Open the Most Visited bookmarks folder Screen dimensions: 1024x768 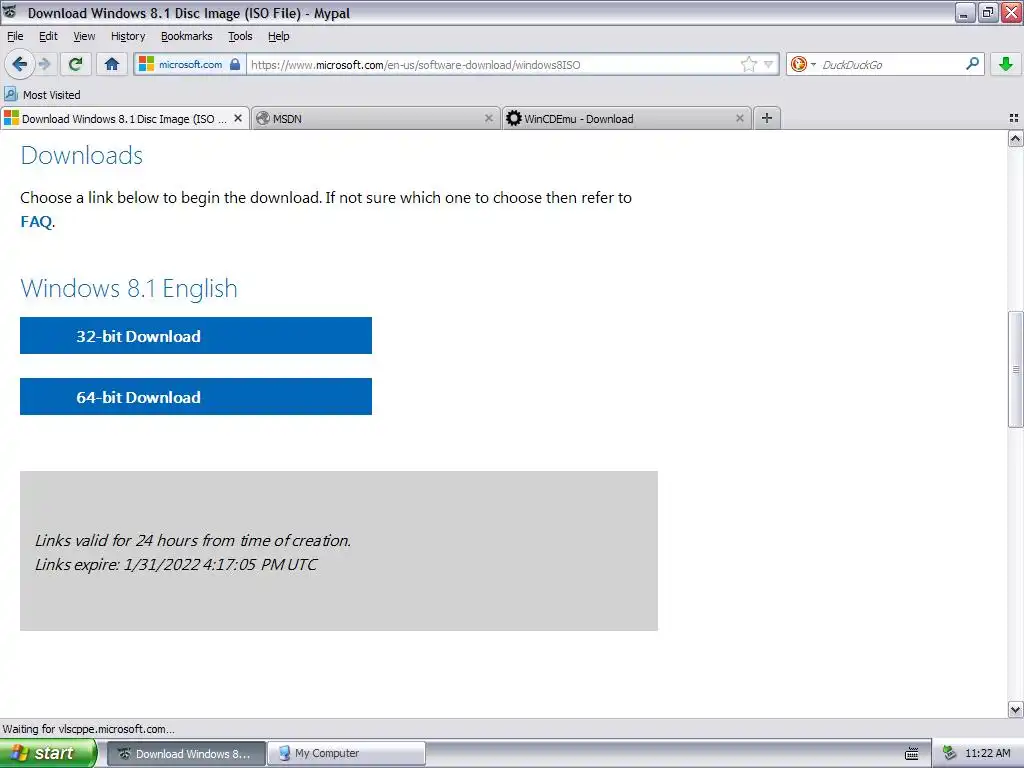point(42,95)
